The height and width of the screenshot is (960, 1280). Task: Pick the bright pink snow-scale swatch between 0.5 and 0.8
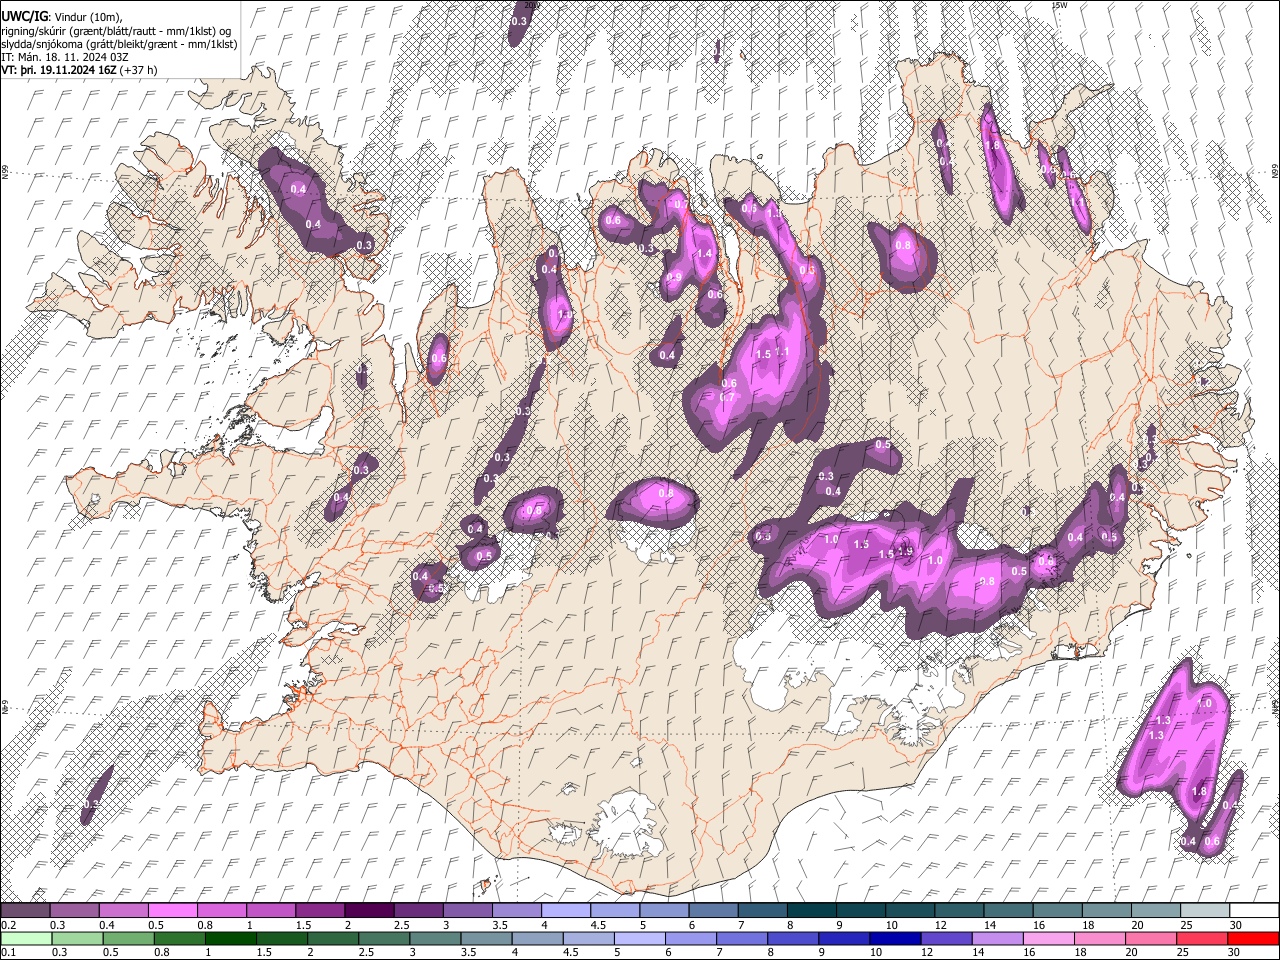[172, 910]
